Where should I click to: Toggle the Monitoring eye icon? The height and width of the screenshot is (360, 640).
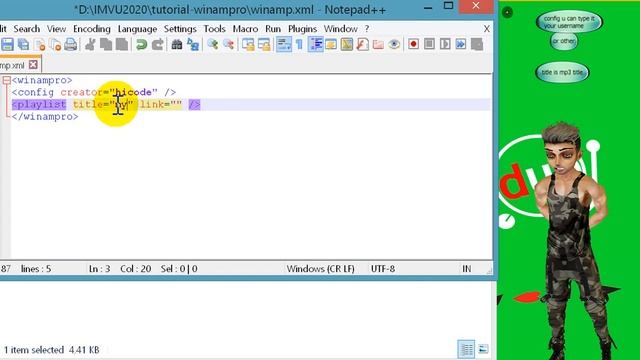pos(394,44)
